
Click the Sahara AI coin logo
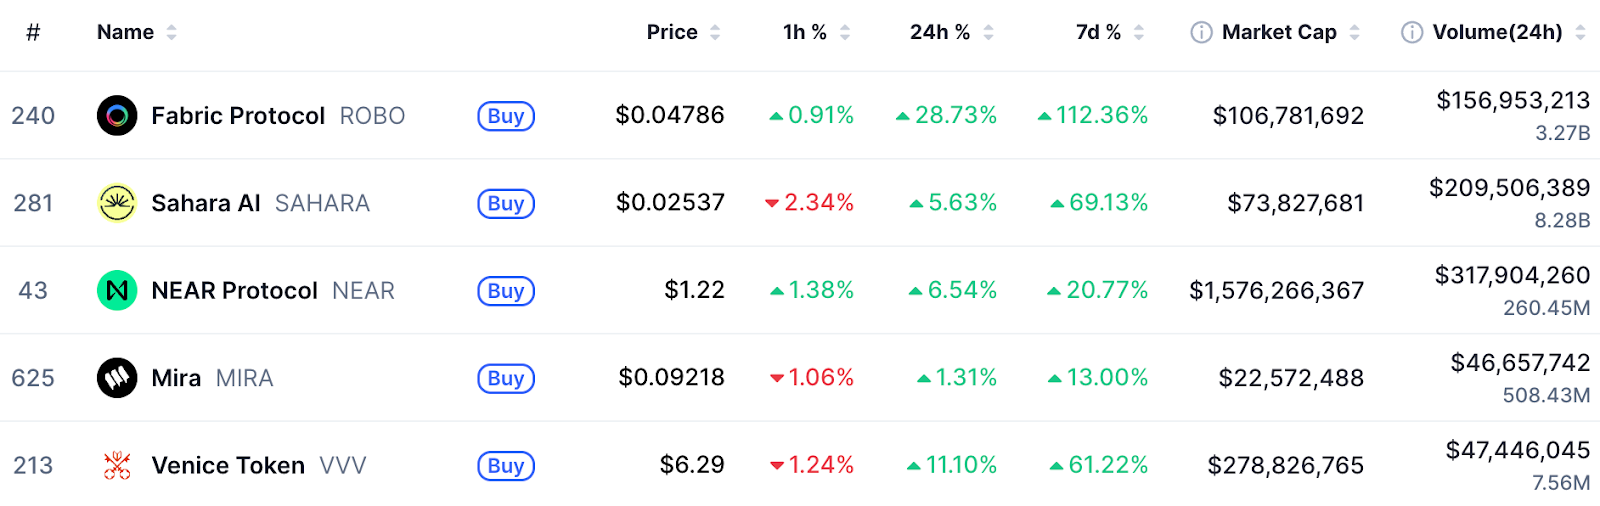pos(117,203)
